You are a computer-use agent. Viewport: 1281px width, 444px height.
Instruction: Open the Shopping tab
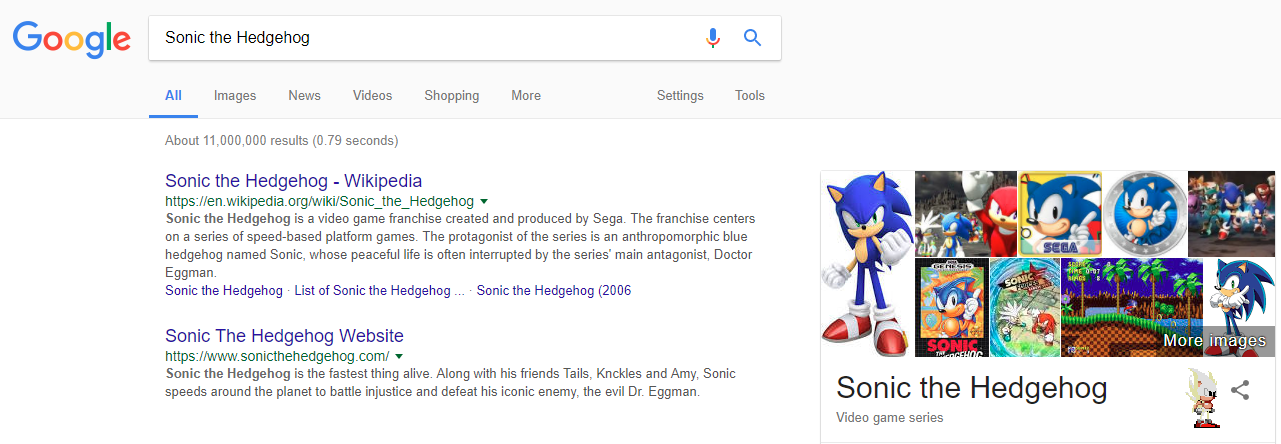(451, 96)
